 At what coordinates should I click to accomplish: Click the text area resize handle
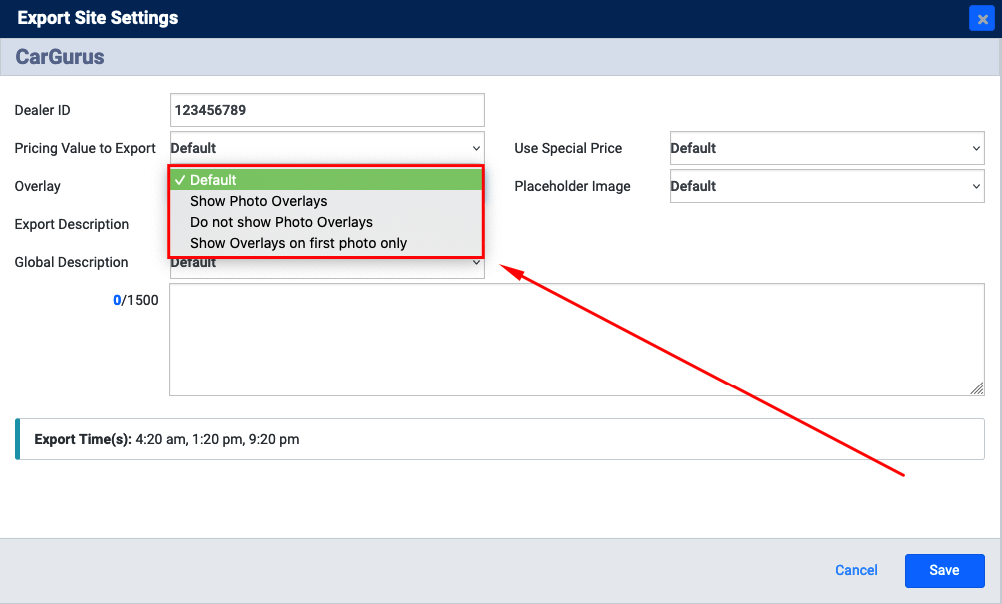(976, 388)
